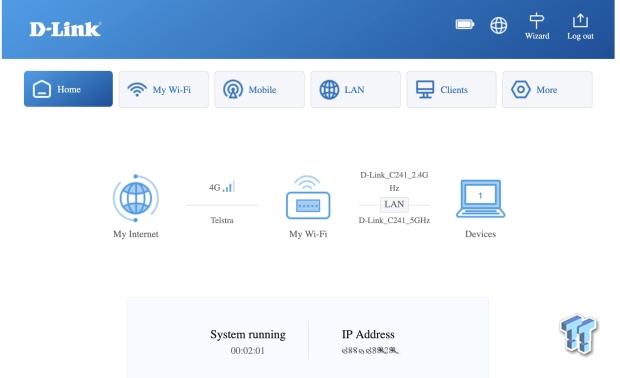Open the language globe icon in header

[x=499, y=25]
